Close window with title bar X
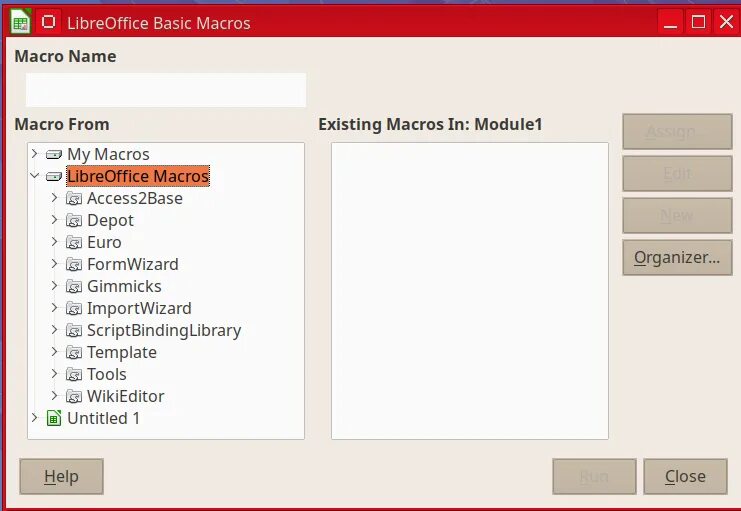Image resolution: width=741 pixels, height=511 pixels. tap(726, 22)
